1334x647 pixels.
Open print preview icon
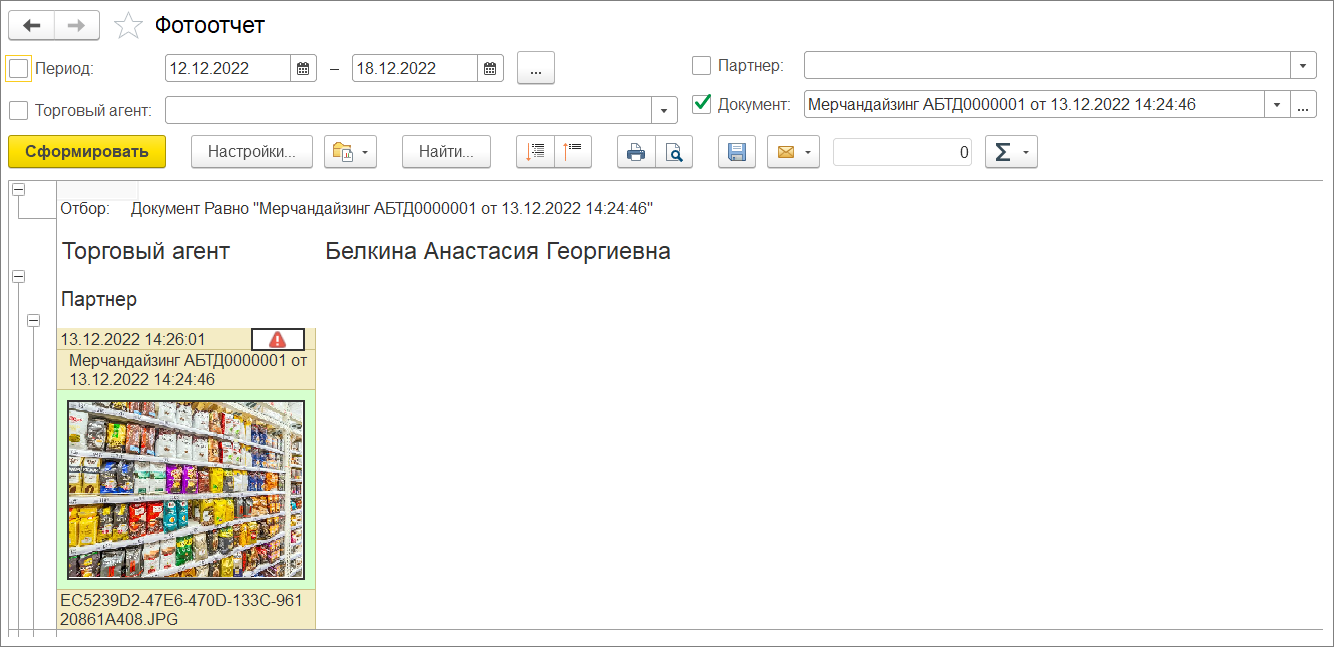pos(674,152)
